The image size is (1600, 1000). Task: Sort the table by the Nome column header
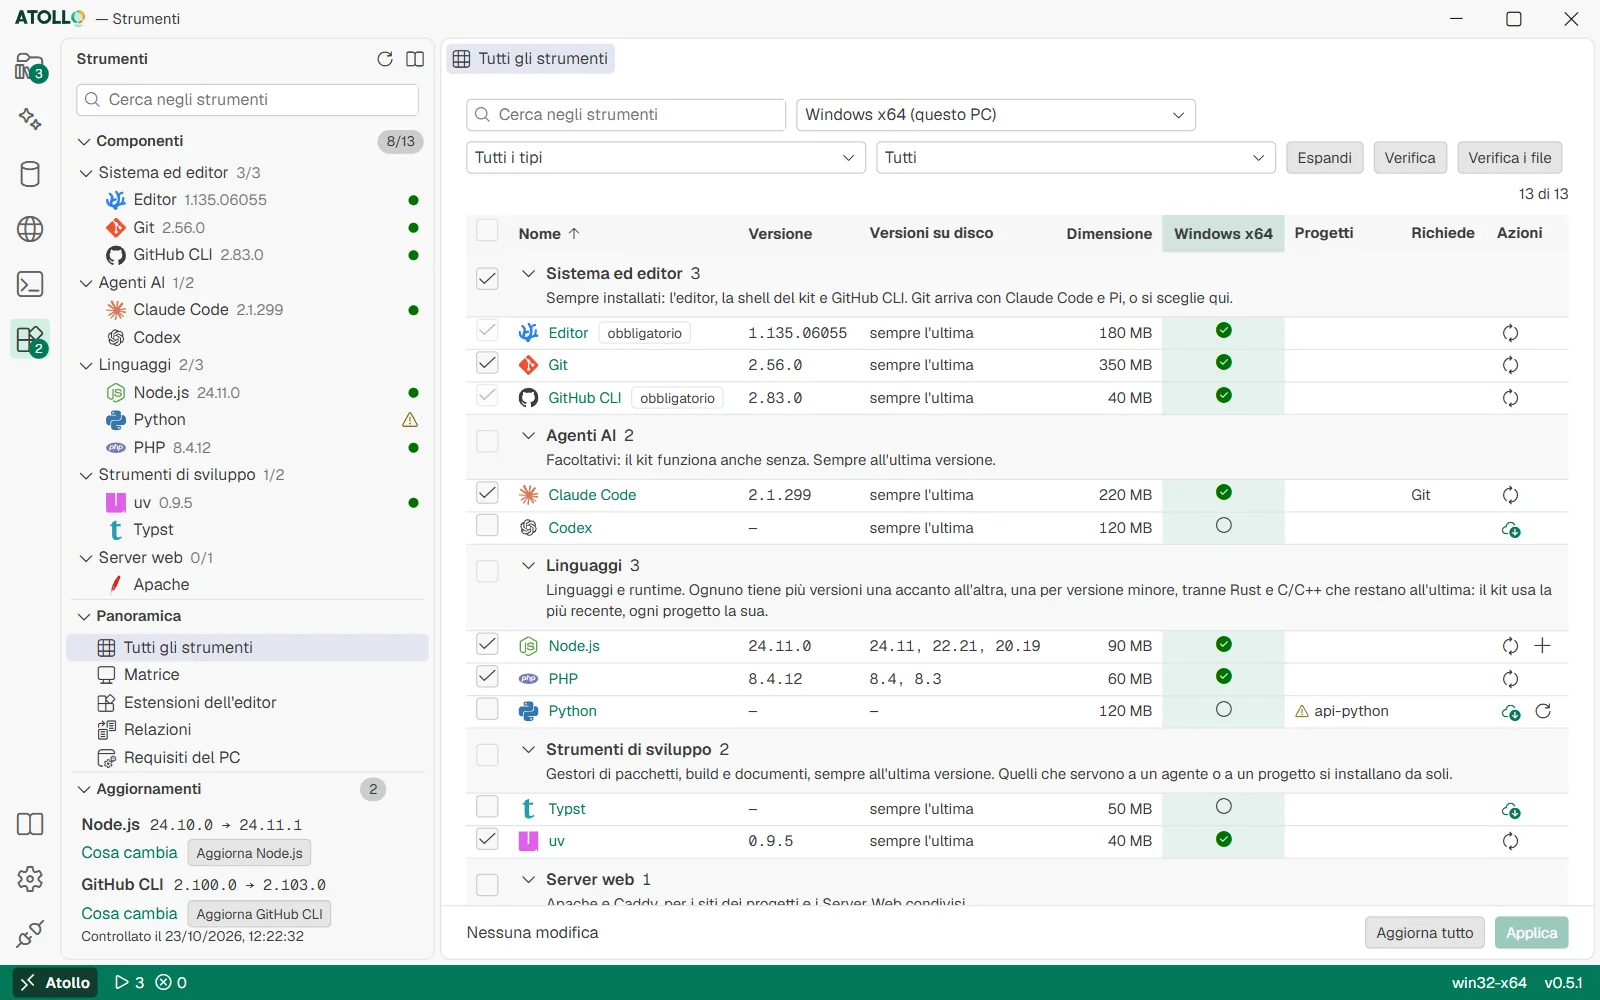(x=548, y=234)
